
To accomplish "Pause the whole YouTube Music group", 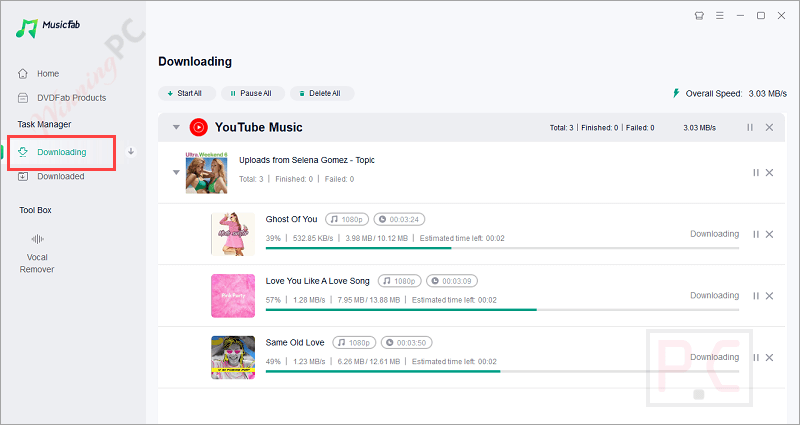I will 750,127.
